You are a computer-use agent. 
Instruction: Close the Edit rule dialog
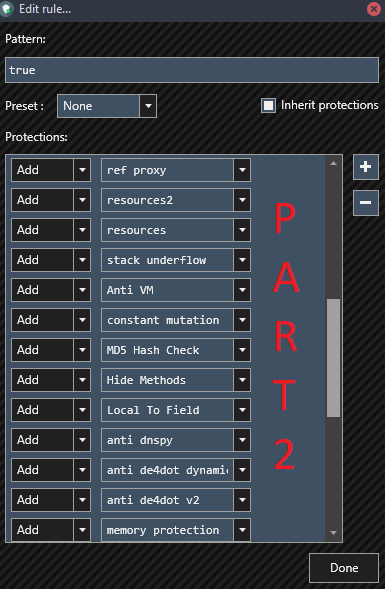pos(374,9)
